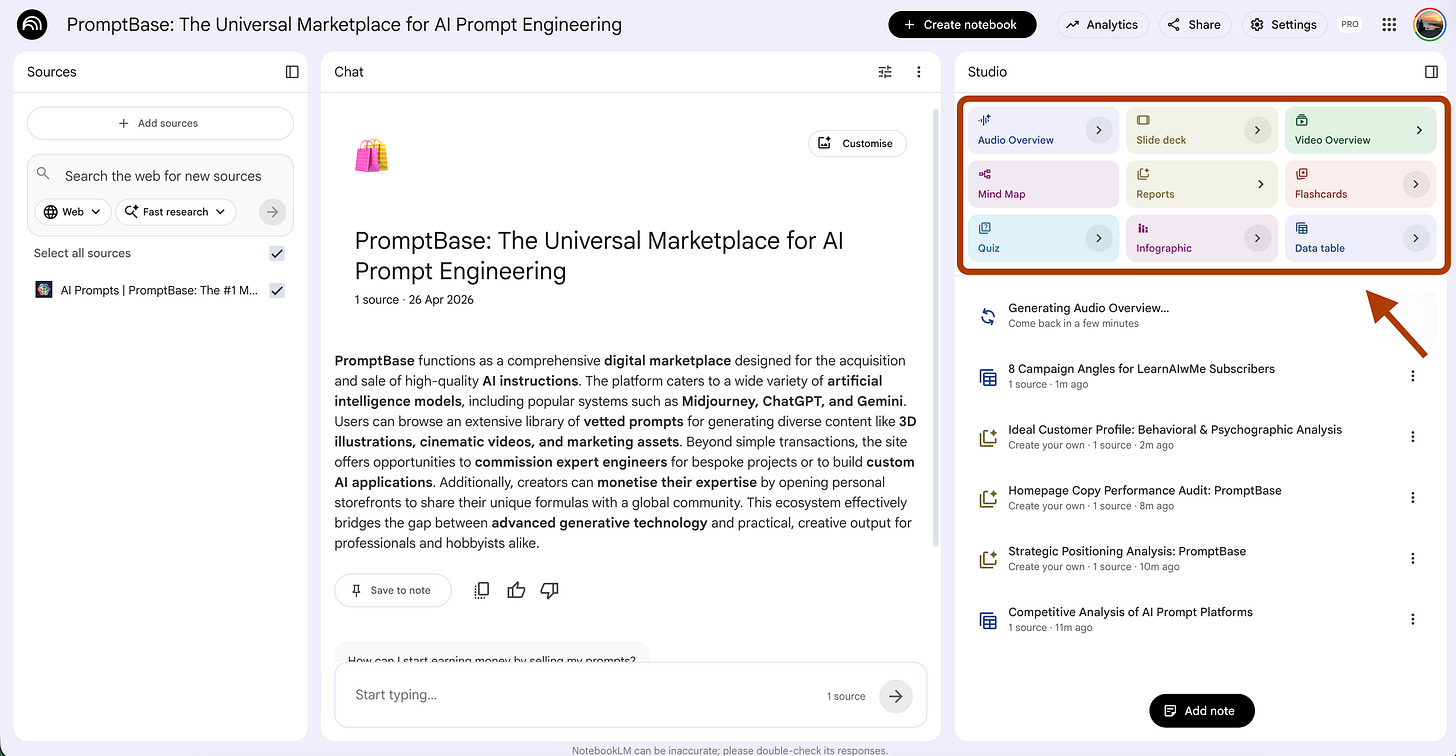The width and height of the screenshot is (1456, 756).
Task: Open options for Competitive Analysis note
Action: [1413, 619]
